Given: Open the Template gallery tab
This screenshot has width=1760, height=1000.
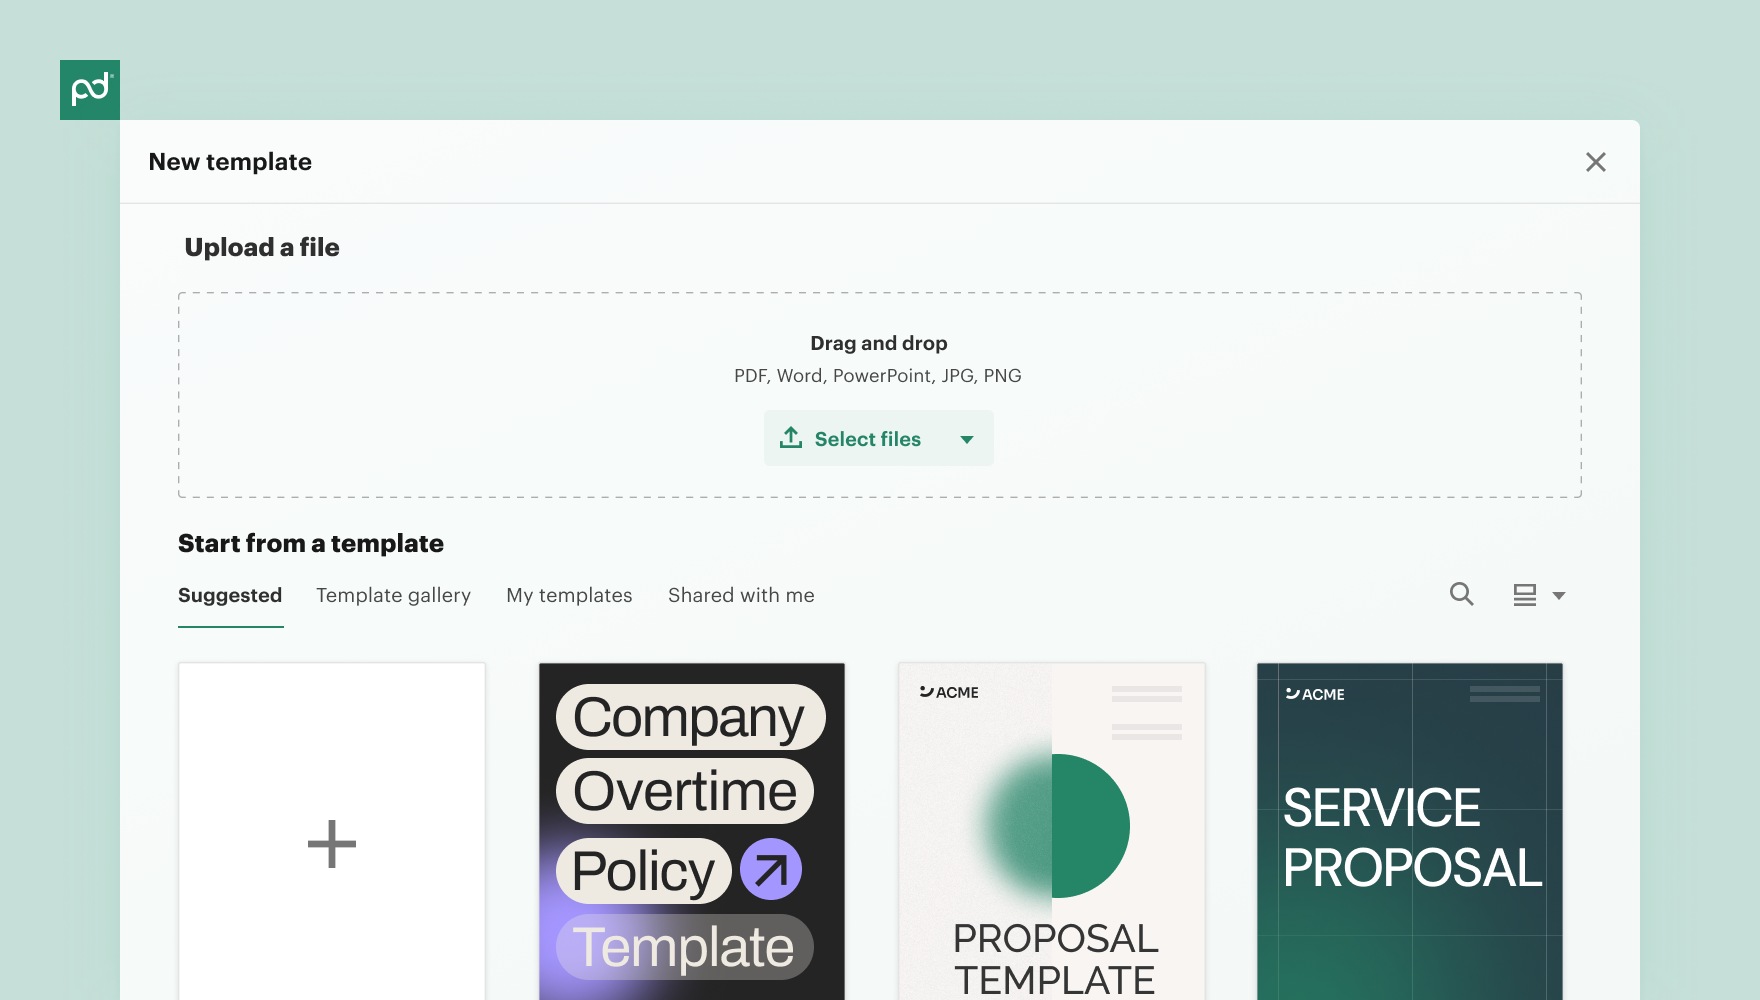Looking at the screenshot, I should 393,595.
